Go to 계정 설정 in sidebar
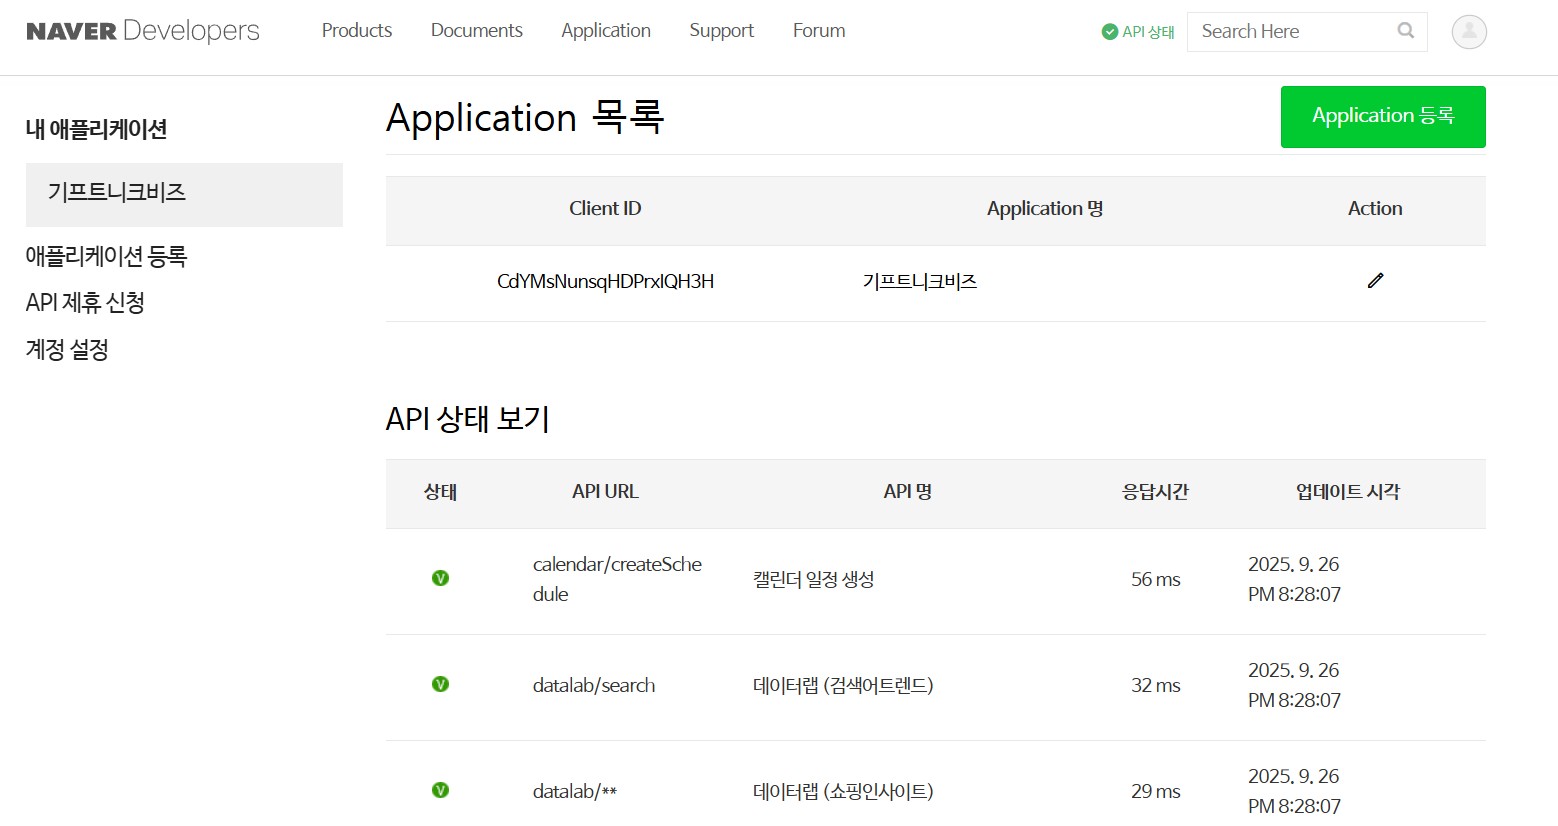1558x826 pixels. (67, 350)
